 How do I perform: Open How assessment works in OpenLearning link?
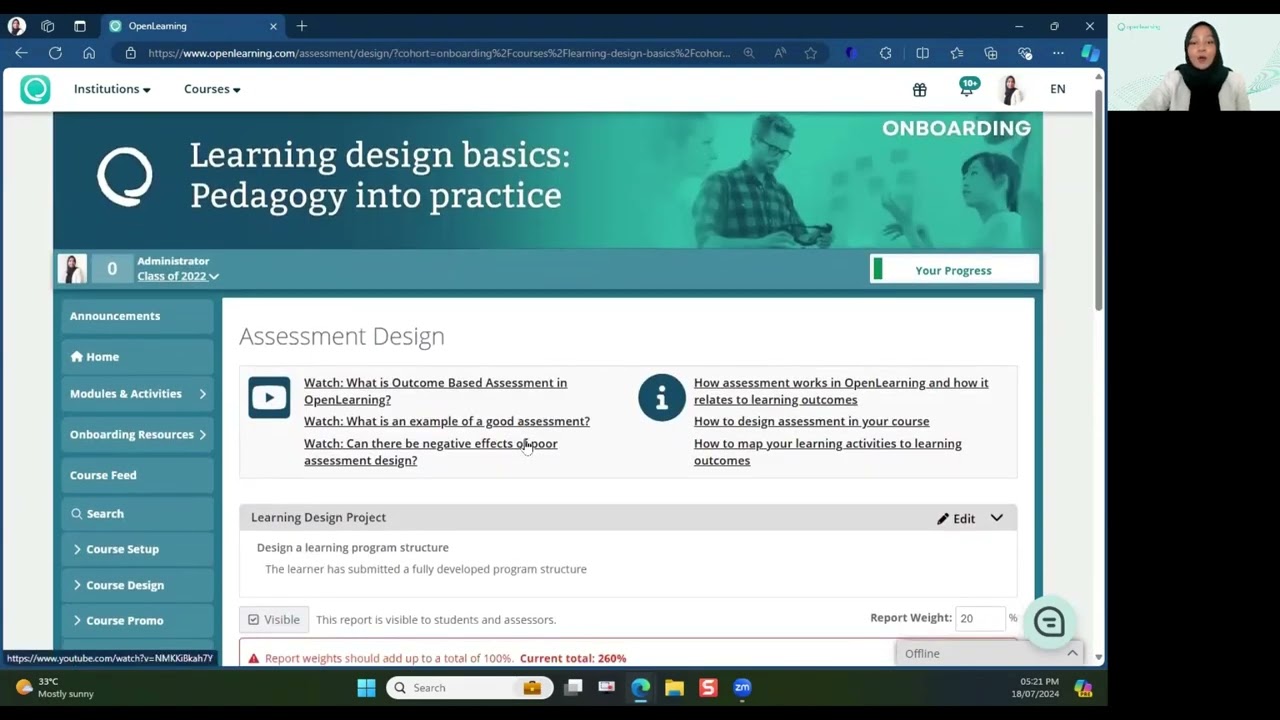pos(841,391)
